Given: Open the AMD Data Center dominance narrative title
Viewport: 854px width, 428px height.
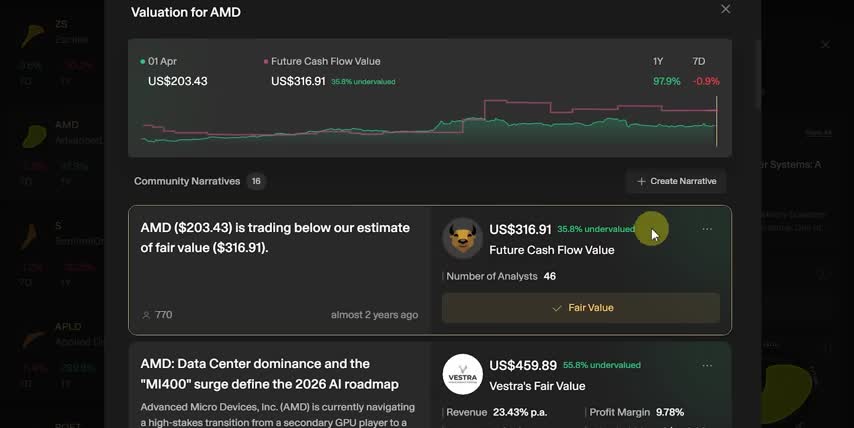Looking at the screenshot, I should pos(270,374).
